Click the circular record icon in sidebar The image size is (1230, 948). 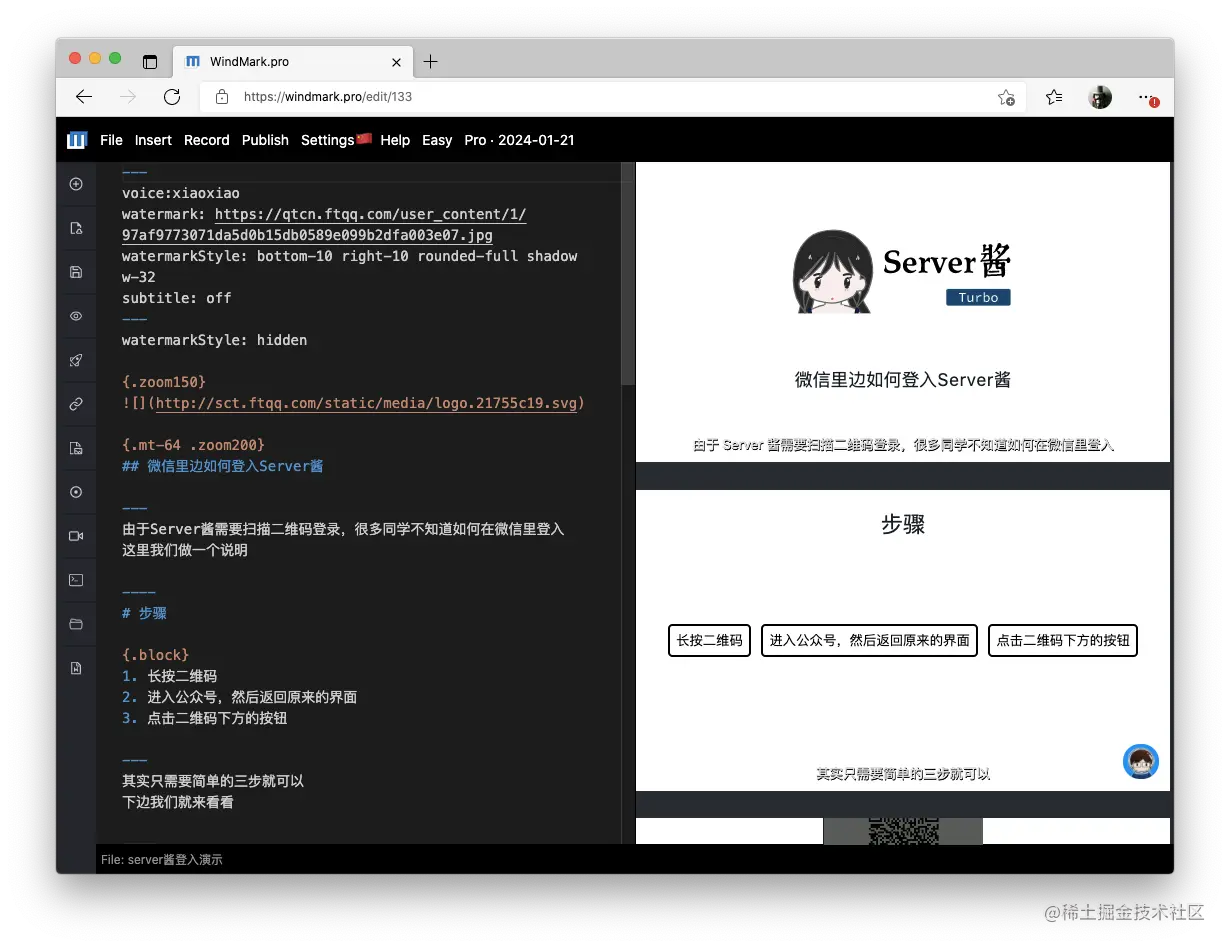76,492
